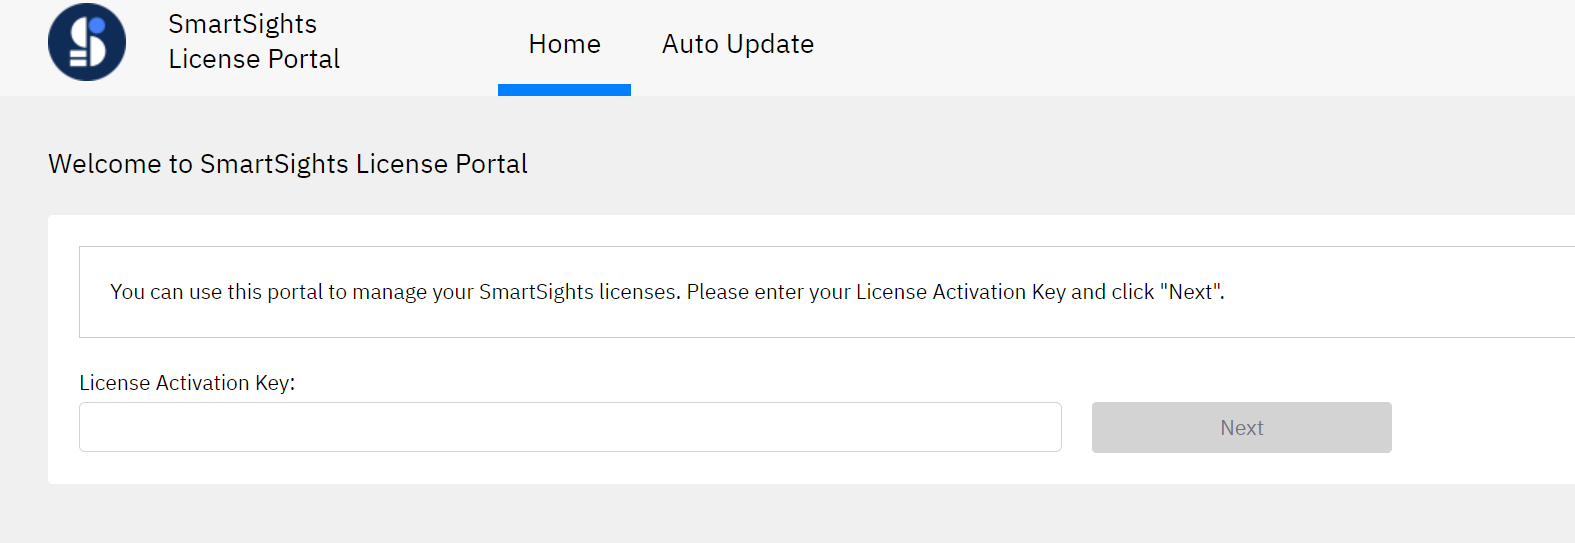Image resolution: width=1575 pixels, height=543 pixels.
Task: Click the "License Portal" text in header
Action: tap(254, 59)
